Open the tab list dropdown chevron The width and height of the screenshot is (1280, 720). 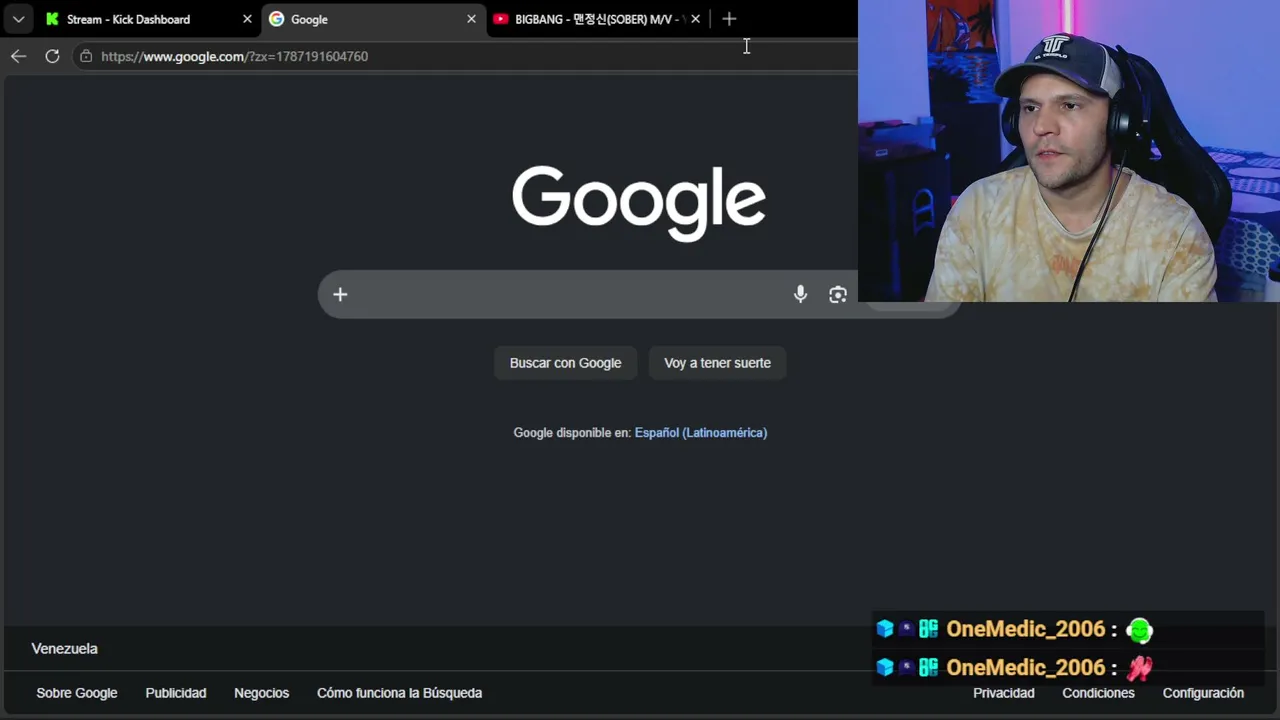click(x=18, y=19)
